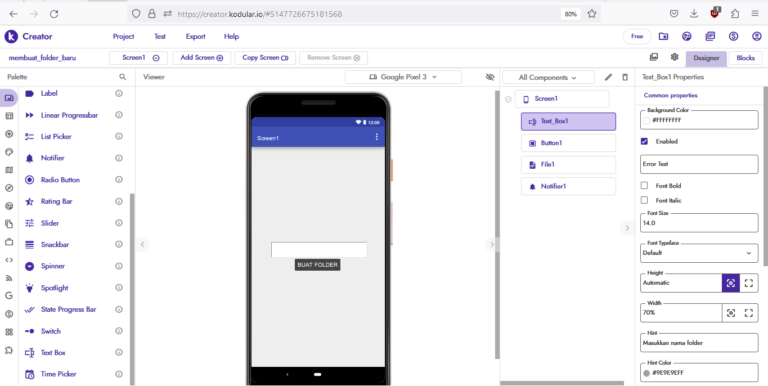Viewport: 768px width, 386px height.
Task: Rename component with pencil icon
Action: click(608, 77)
